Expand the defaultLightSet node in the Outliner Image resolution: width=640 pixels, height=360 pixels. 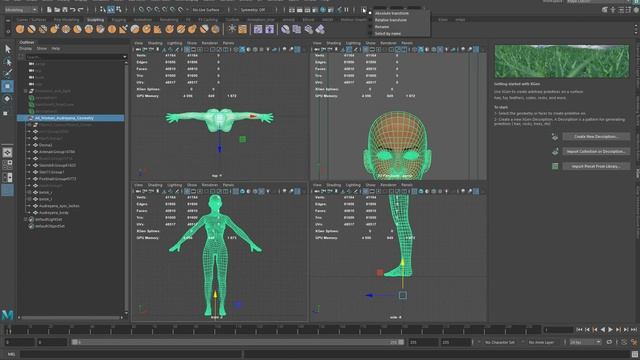[x=26, y=220]
